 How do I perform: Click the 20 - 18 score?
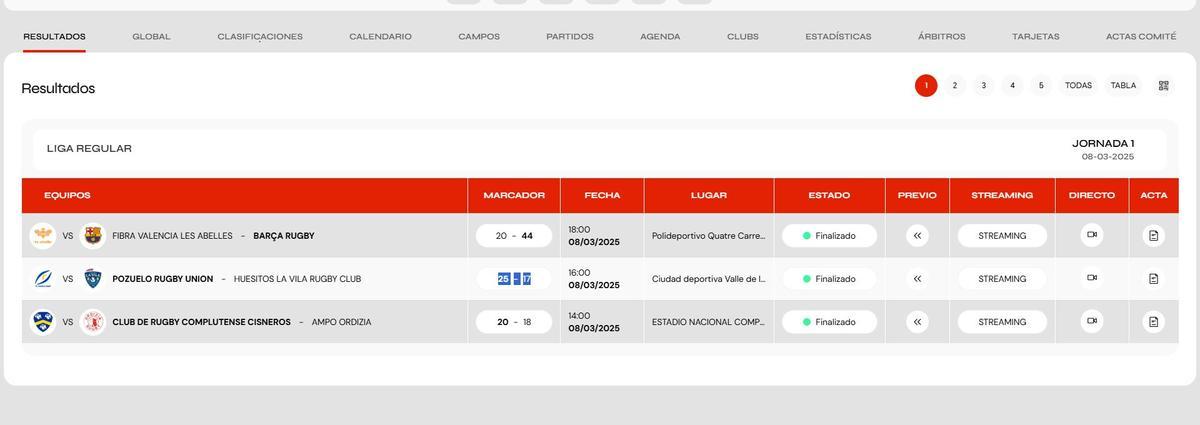coord(514,322)
